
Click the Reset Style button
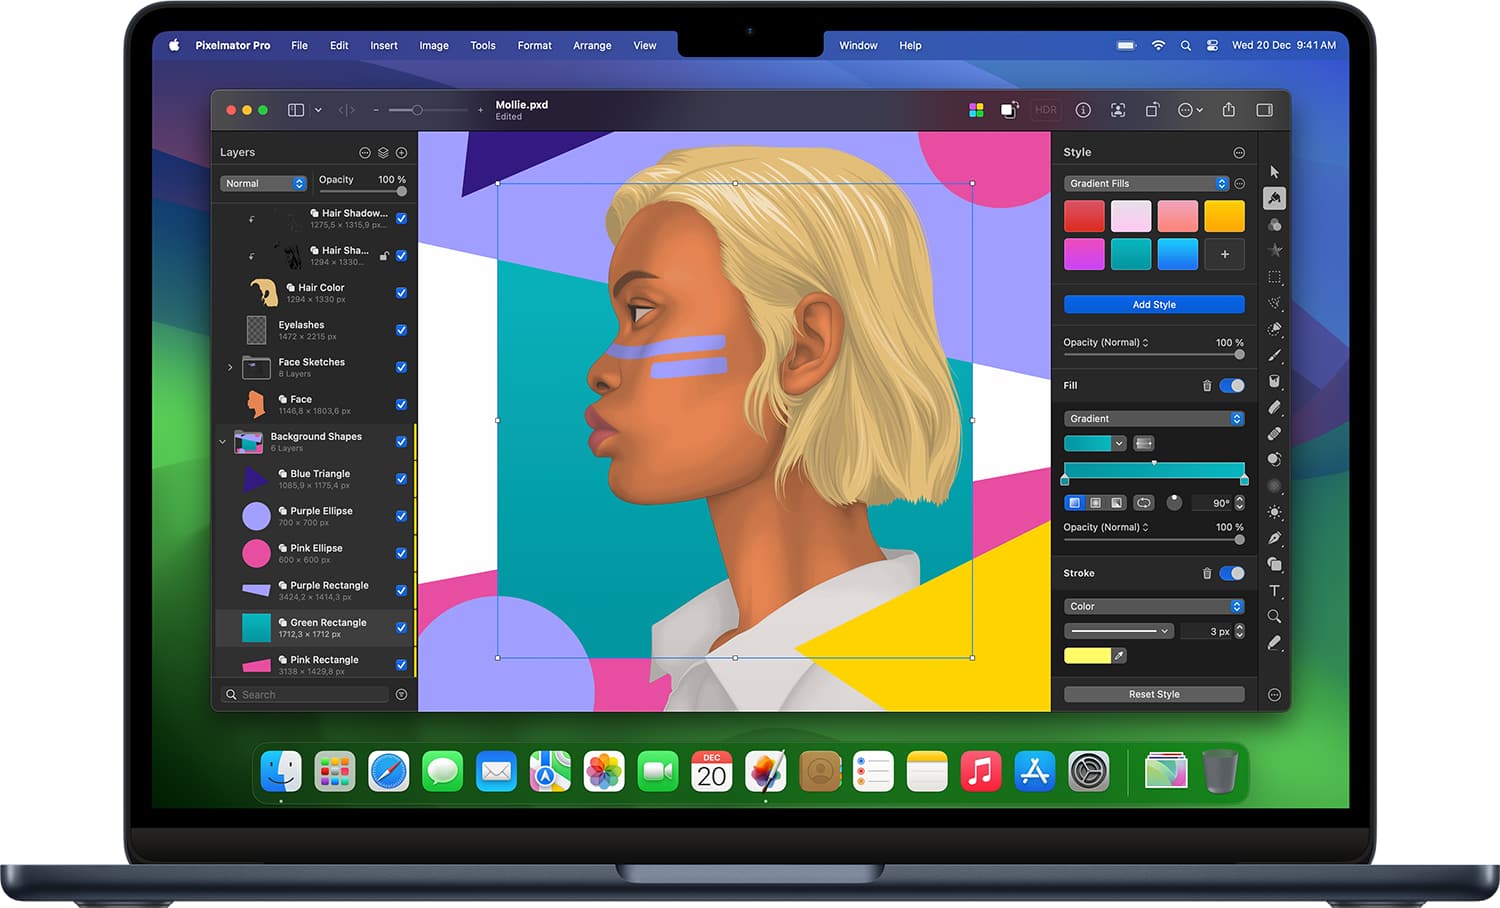point(1154,694)
